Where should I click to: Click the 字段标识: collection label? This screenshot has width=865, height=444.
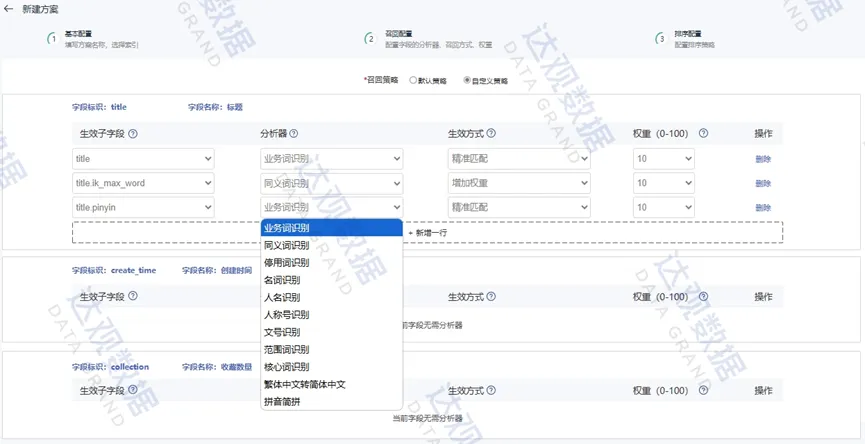click(110, 367)
